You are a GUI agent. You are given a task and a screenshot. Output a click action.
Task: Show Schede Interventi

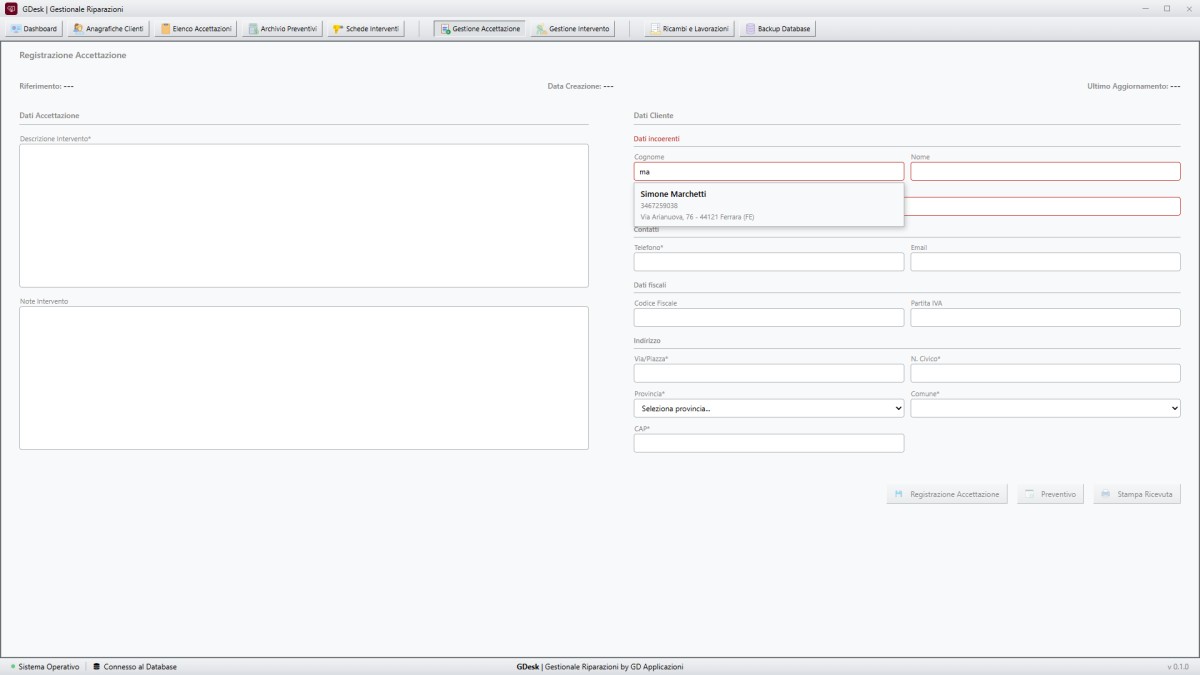pyautogui.click(x=366, y=29)
